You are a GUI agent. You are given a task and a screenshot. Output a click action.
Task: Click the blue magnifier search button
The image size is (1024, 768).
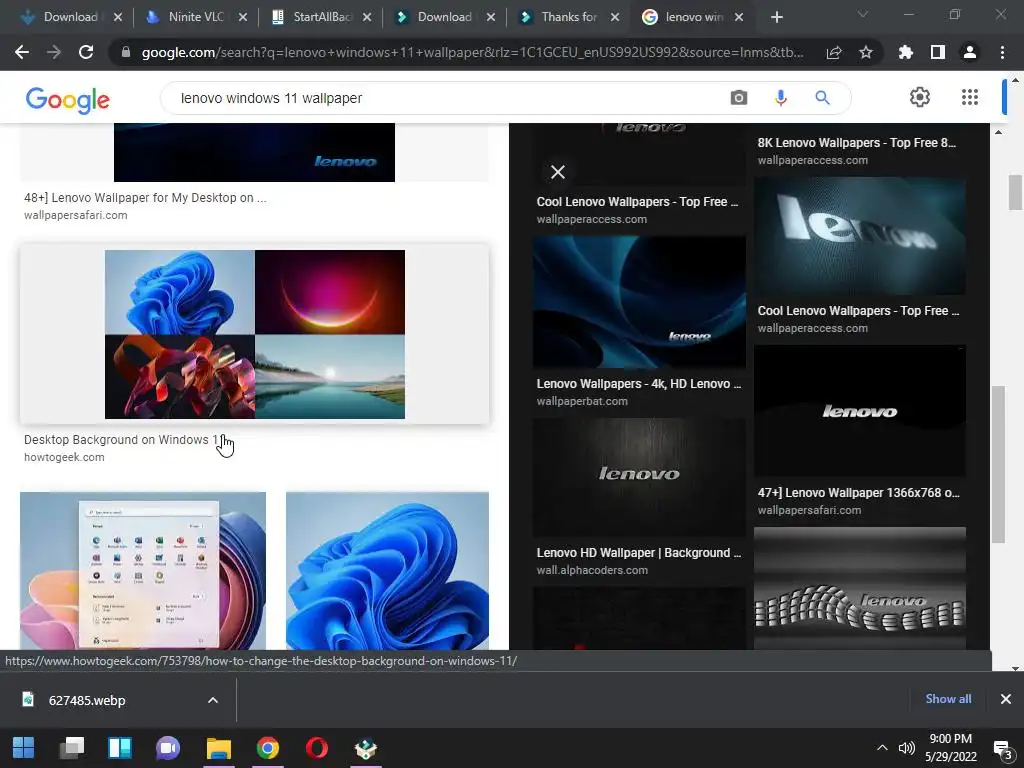pos(822,98)
